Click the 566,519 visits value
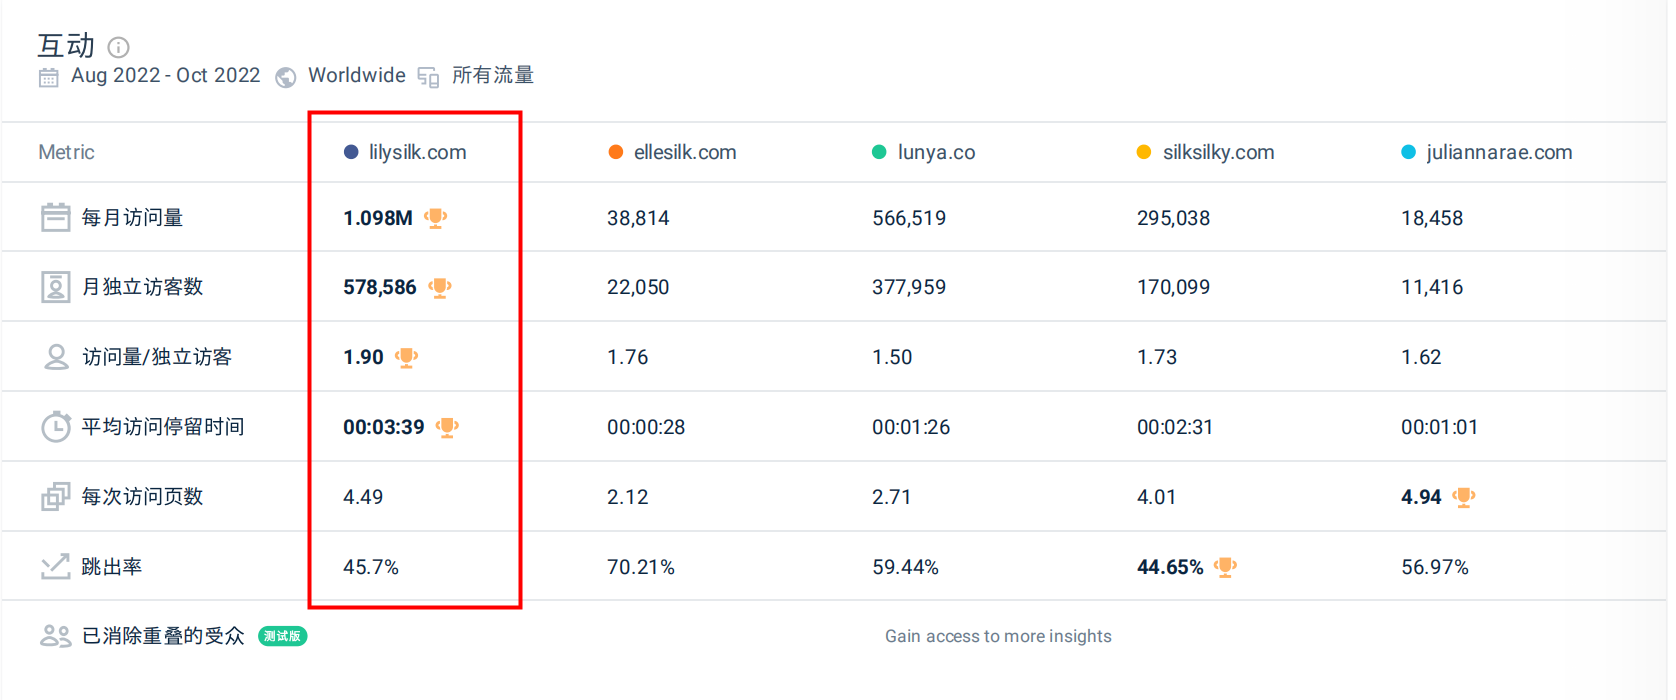Viewport: 1676px width, 700px height. (x=909, y=218)
